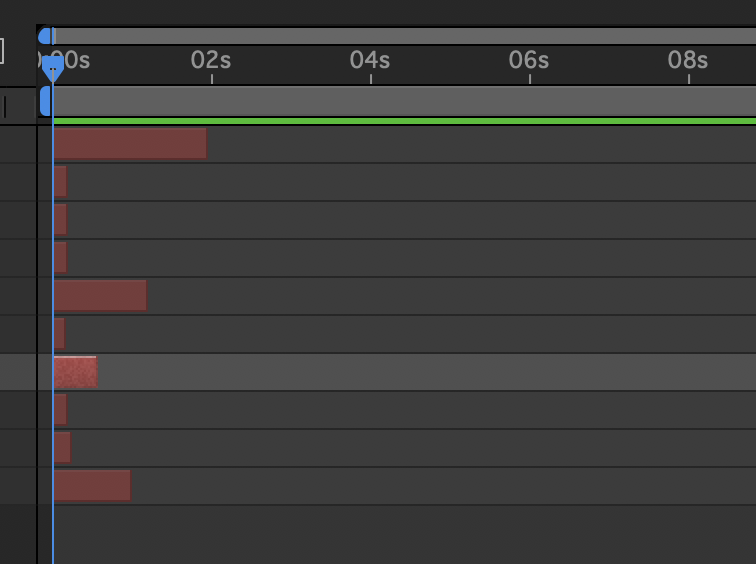The height and width of the screenshot is (564, 756).
Task: Click the gray work area bar
Action: (x=400, y=101)
